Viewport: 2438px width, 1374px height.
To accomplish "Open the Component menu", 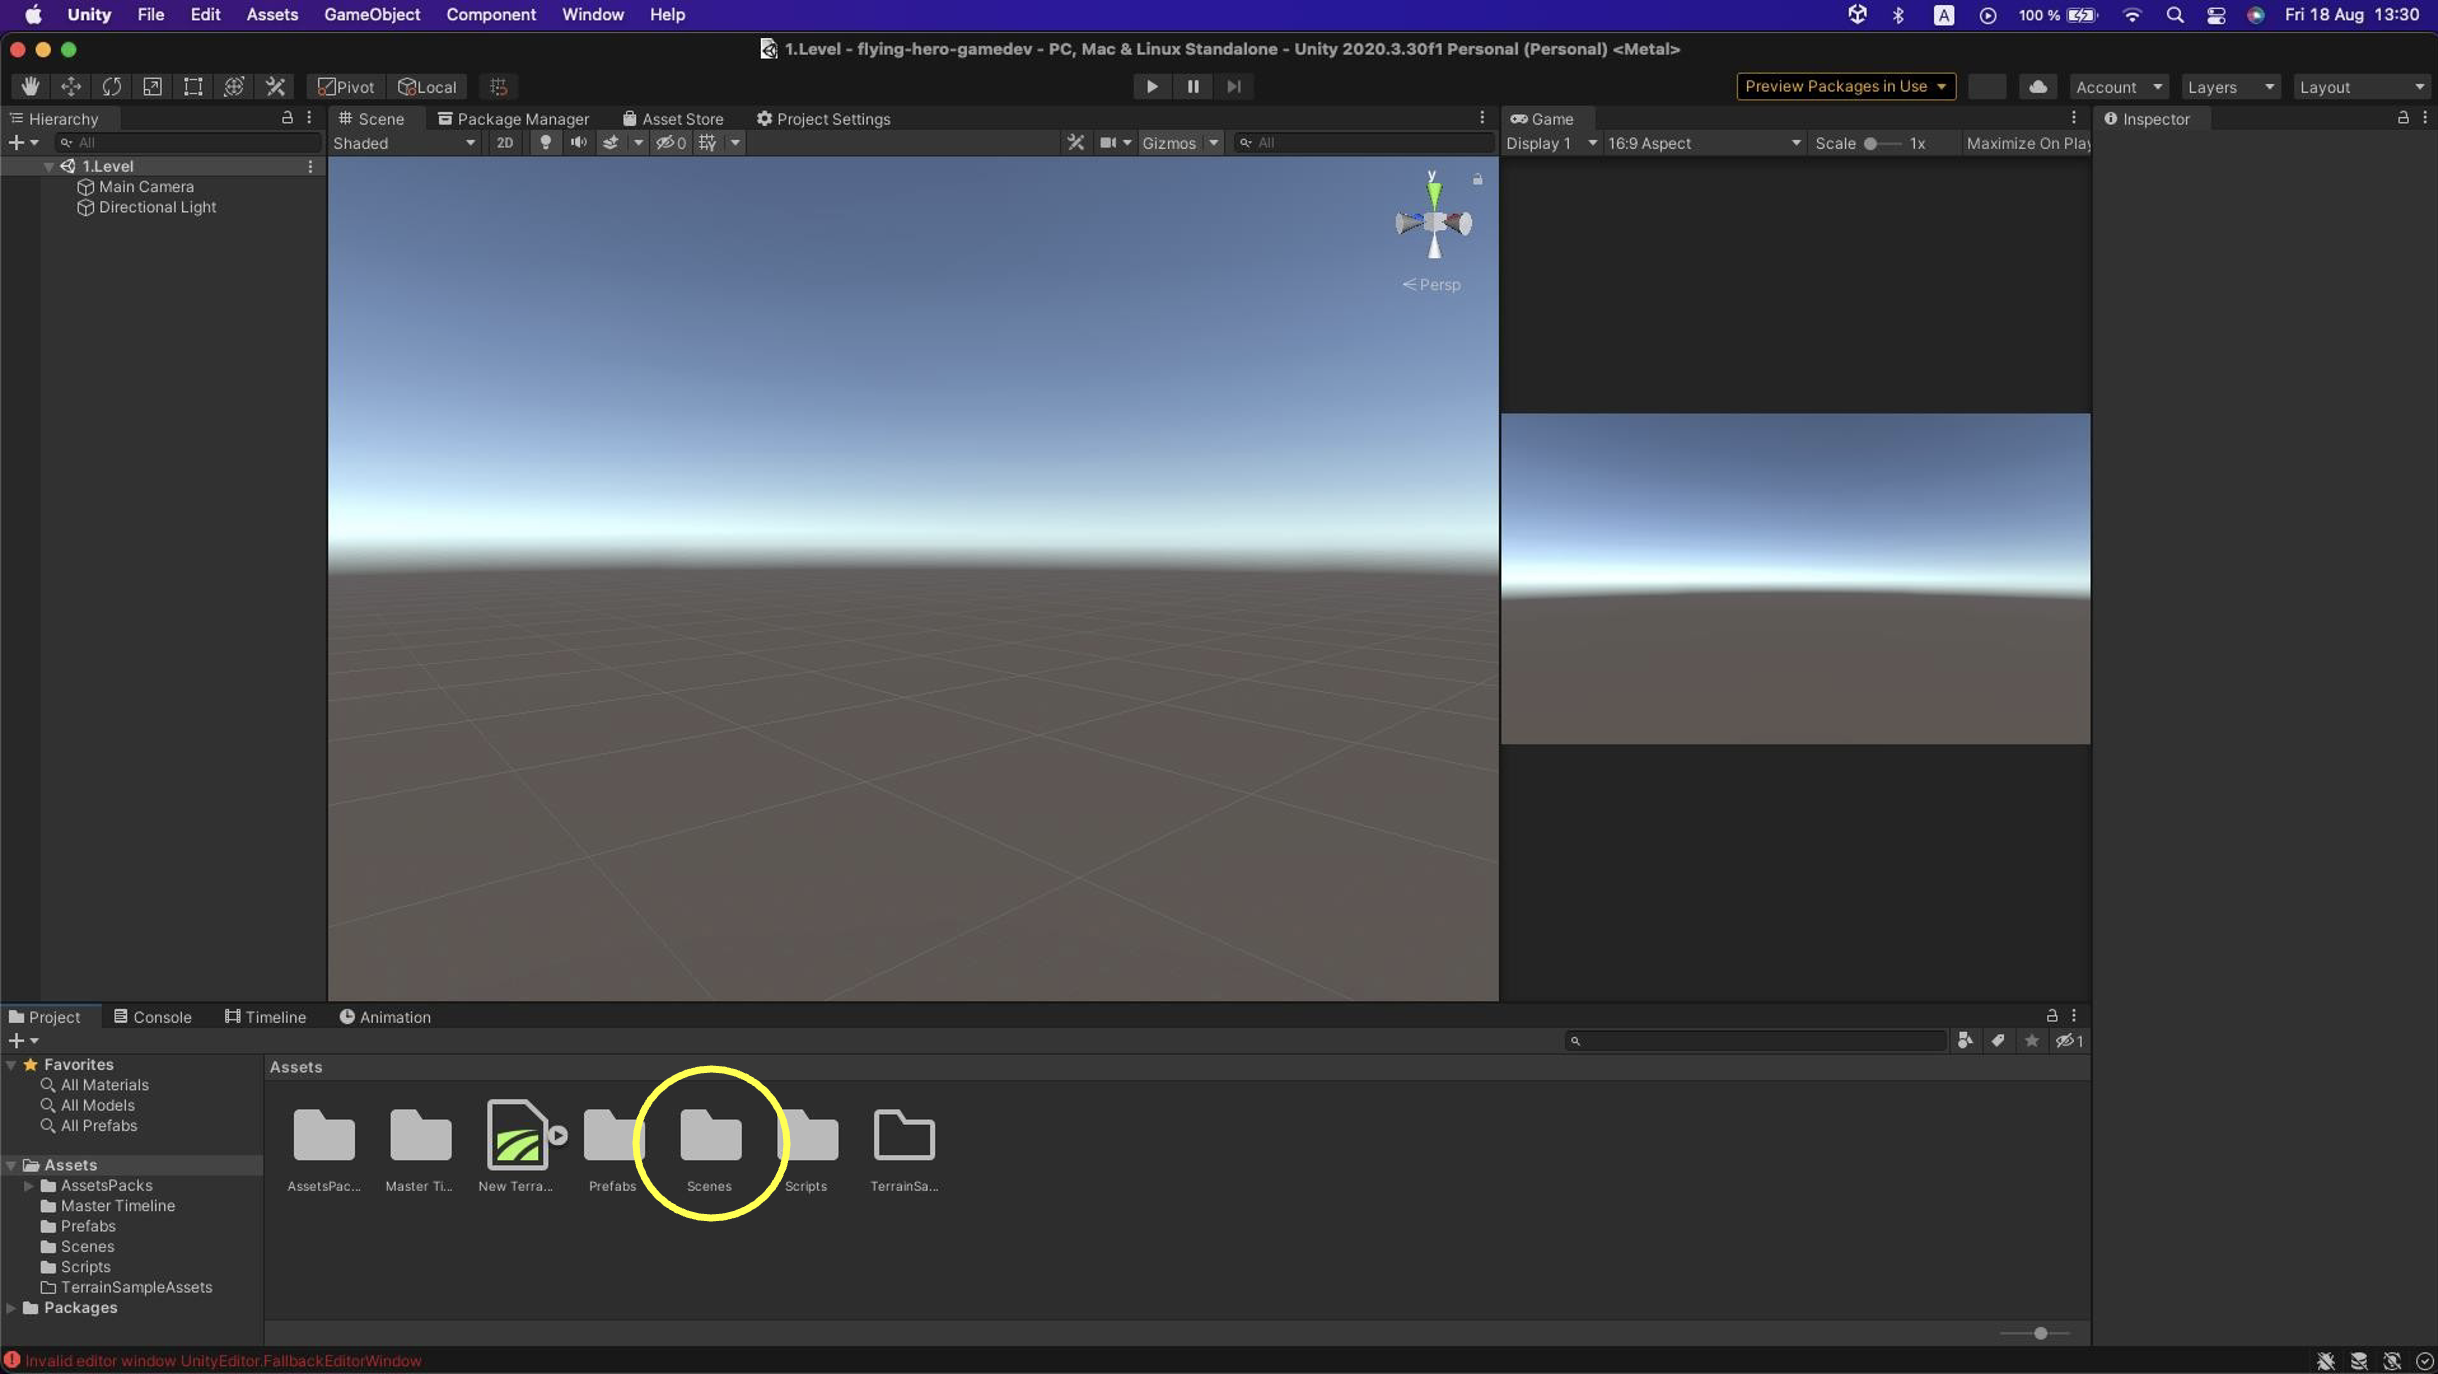I will pos(491,15).
